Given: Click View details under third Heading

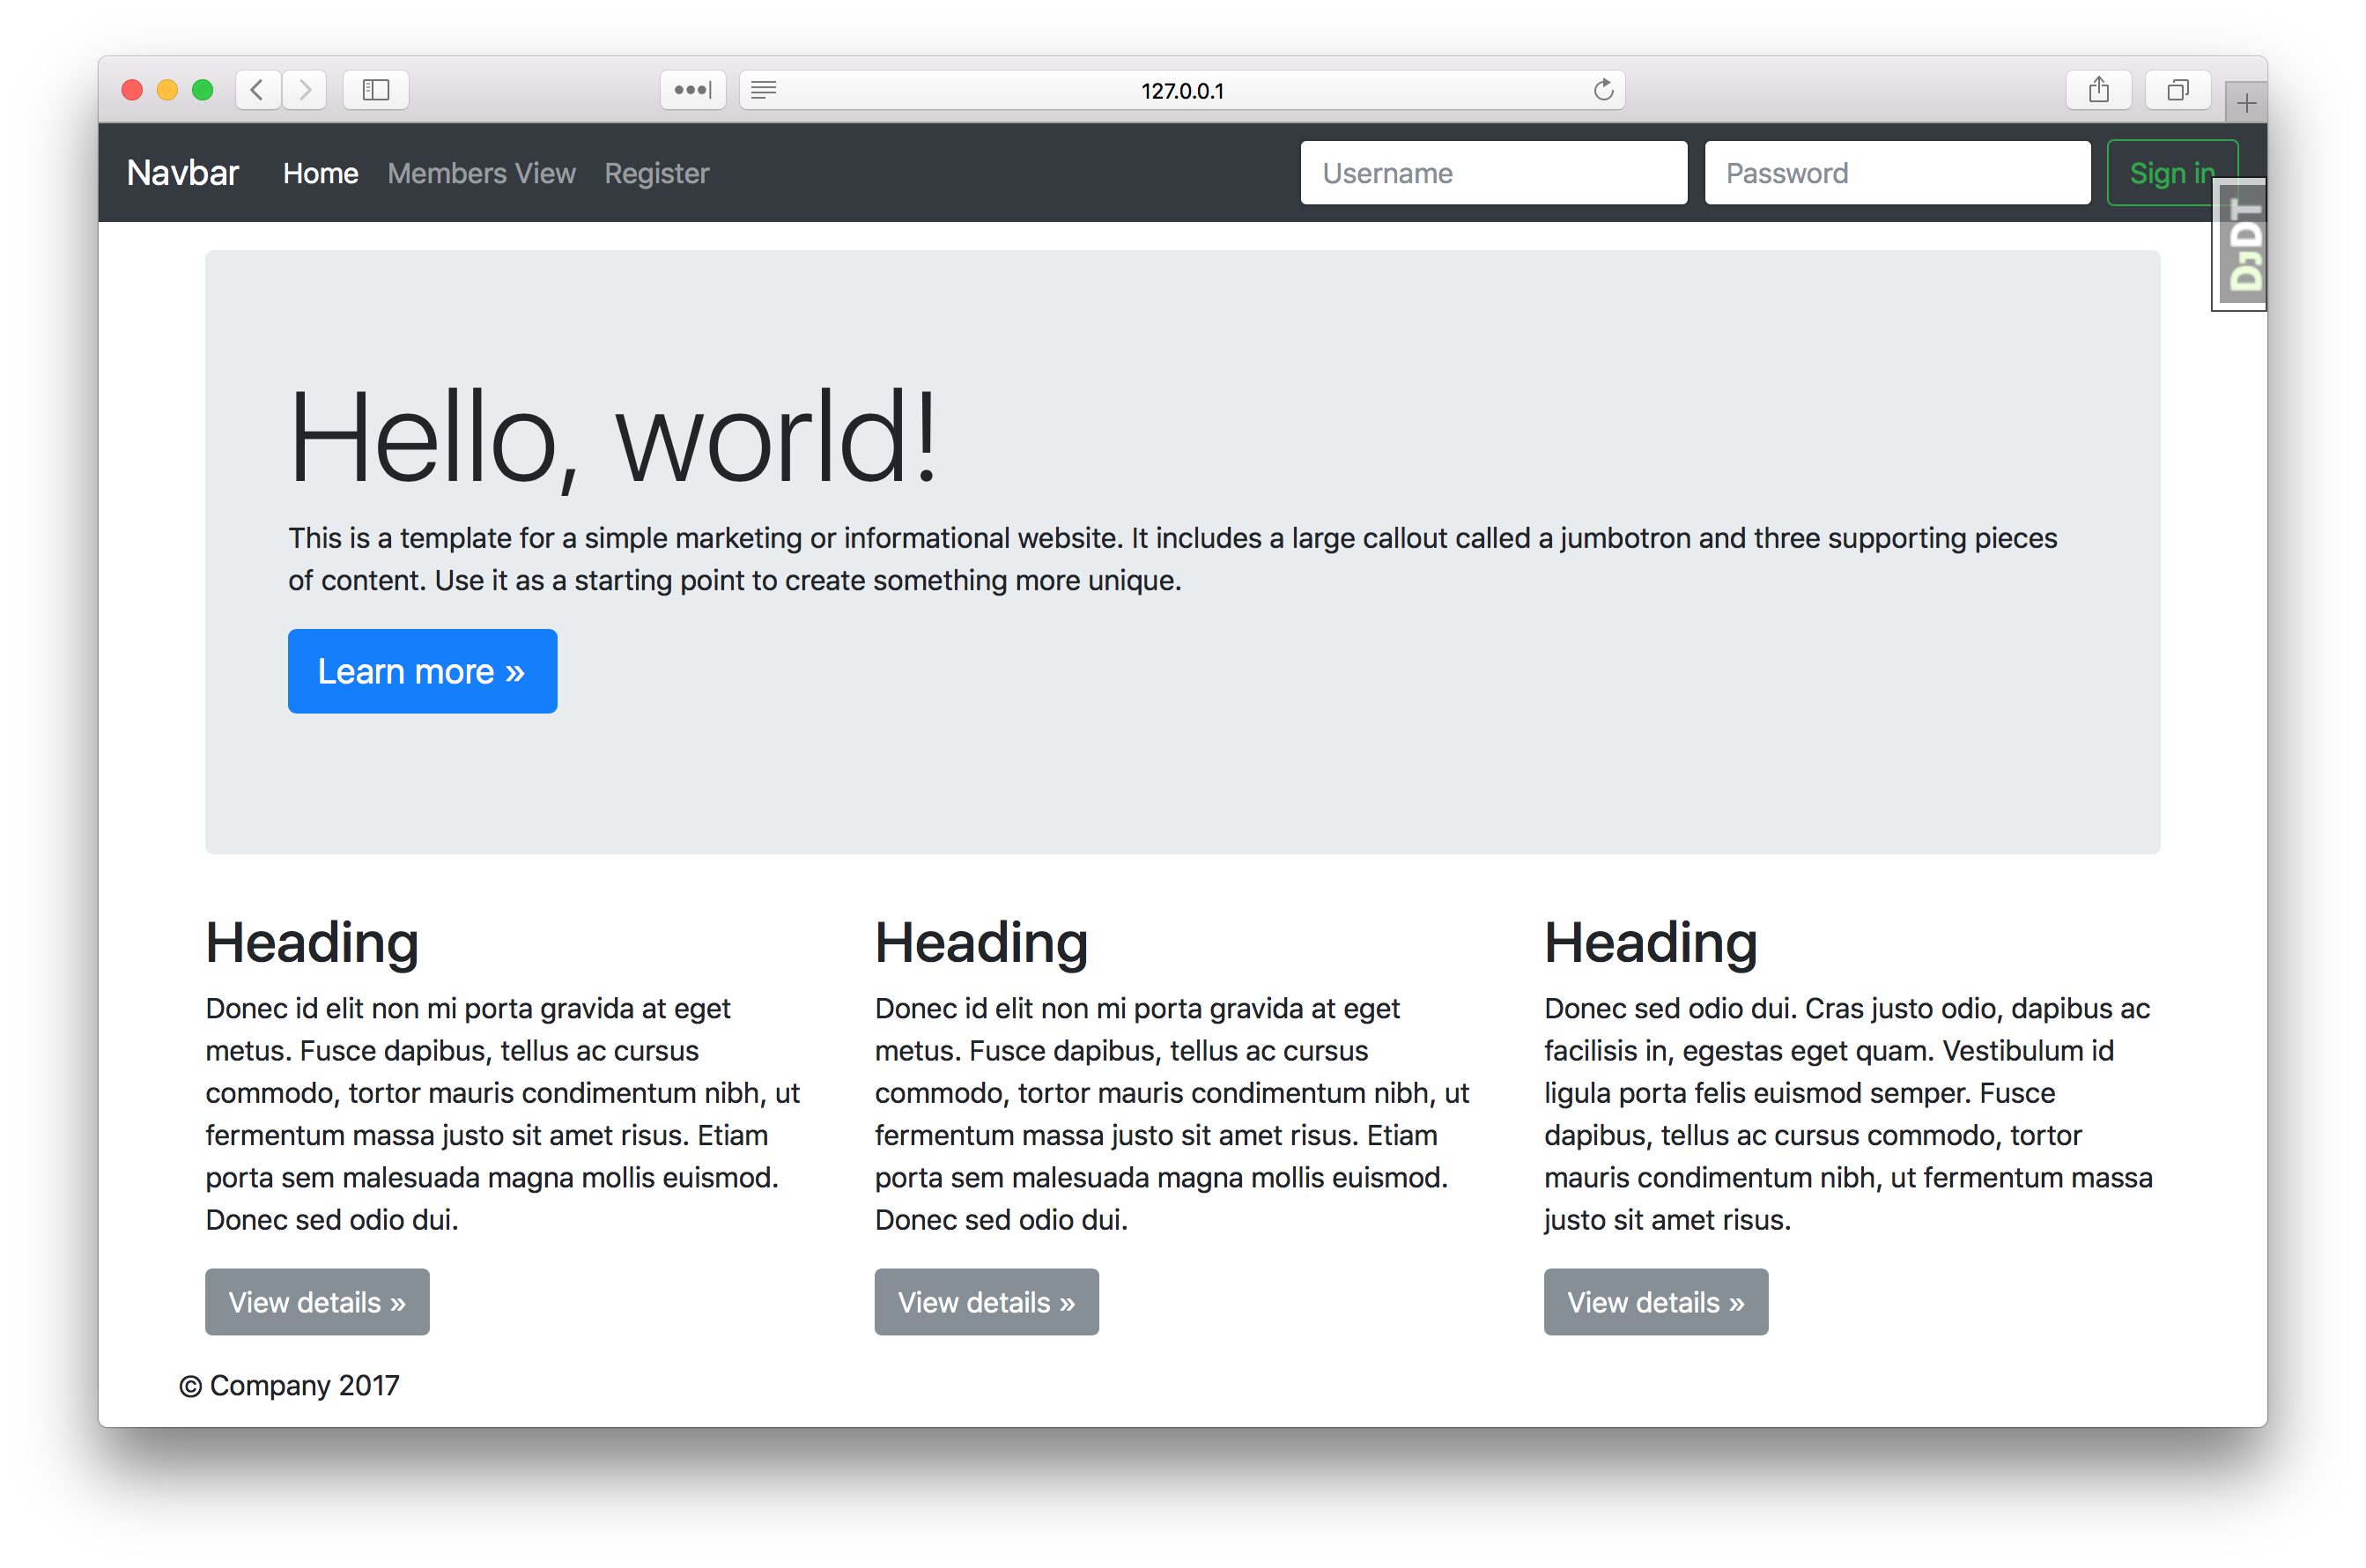Looking at the screenshot, I should (x=1655, y=1302).
